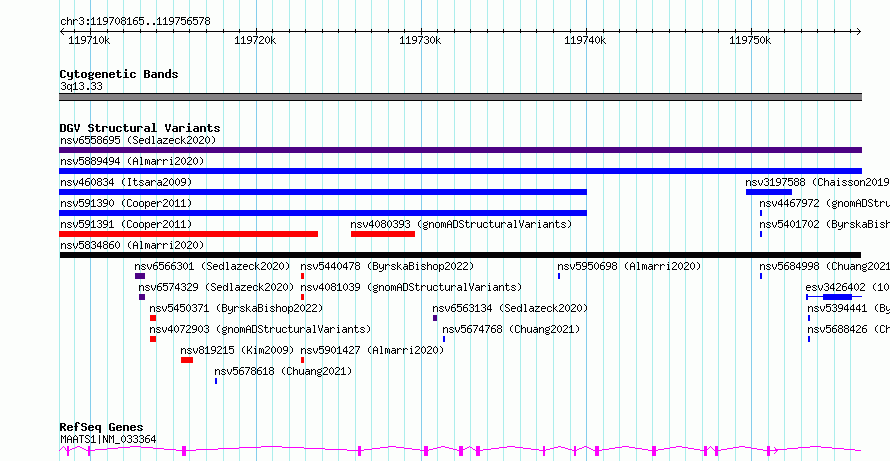Click the nsv5684998 Chuang2021 label
Image resolution: width=890 pixels, height=461 pixels.
tap(825, 266)
